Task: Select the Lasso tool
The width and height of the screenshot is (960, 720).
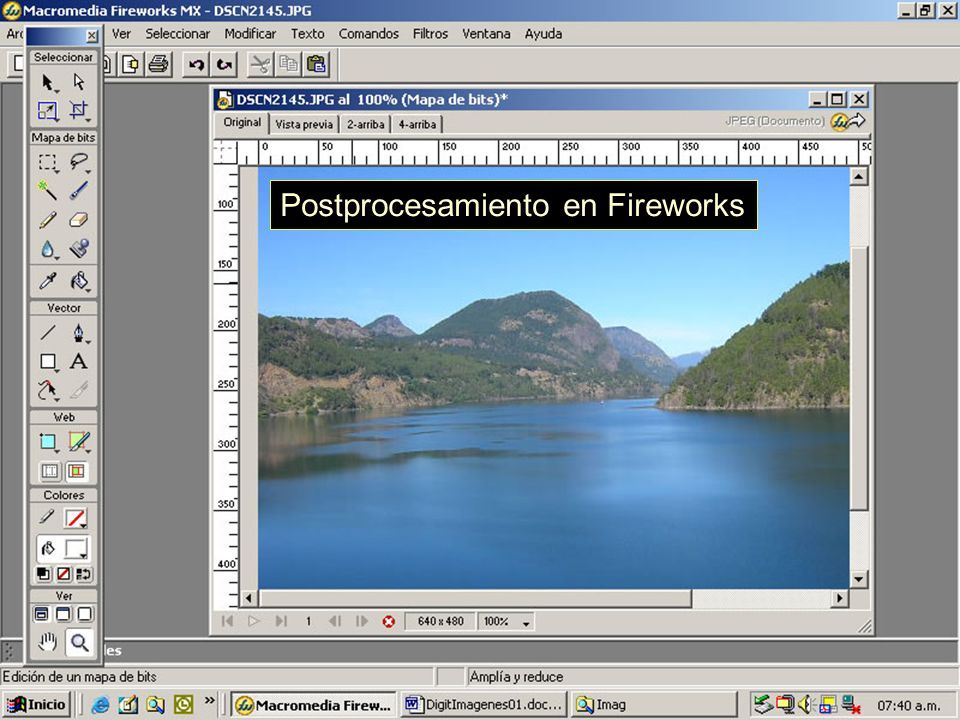Action: coord(78,163)
